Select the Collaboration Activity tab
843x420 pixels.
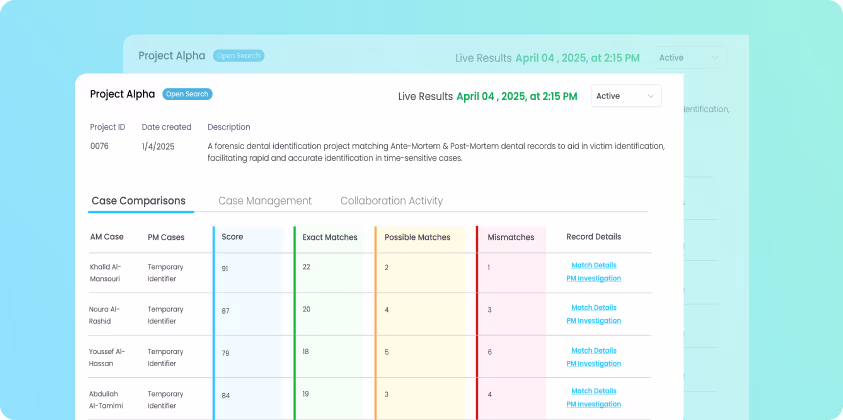click(x=391, y=201)
